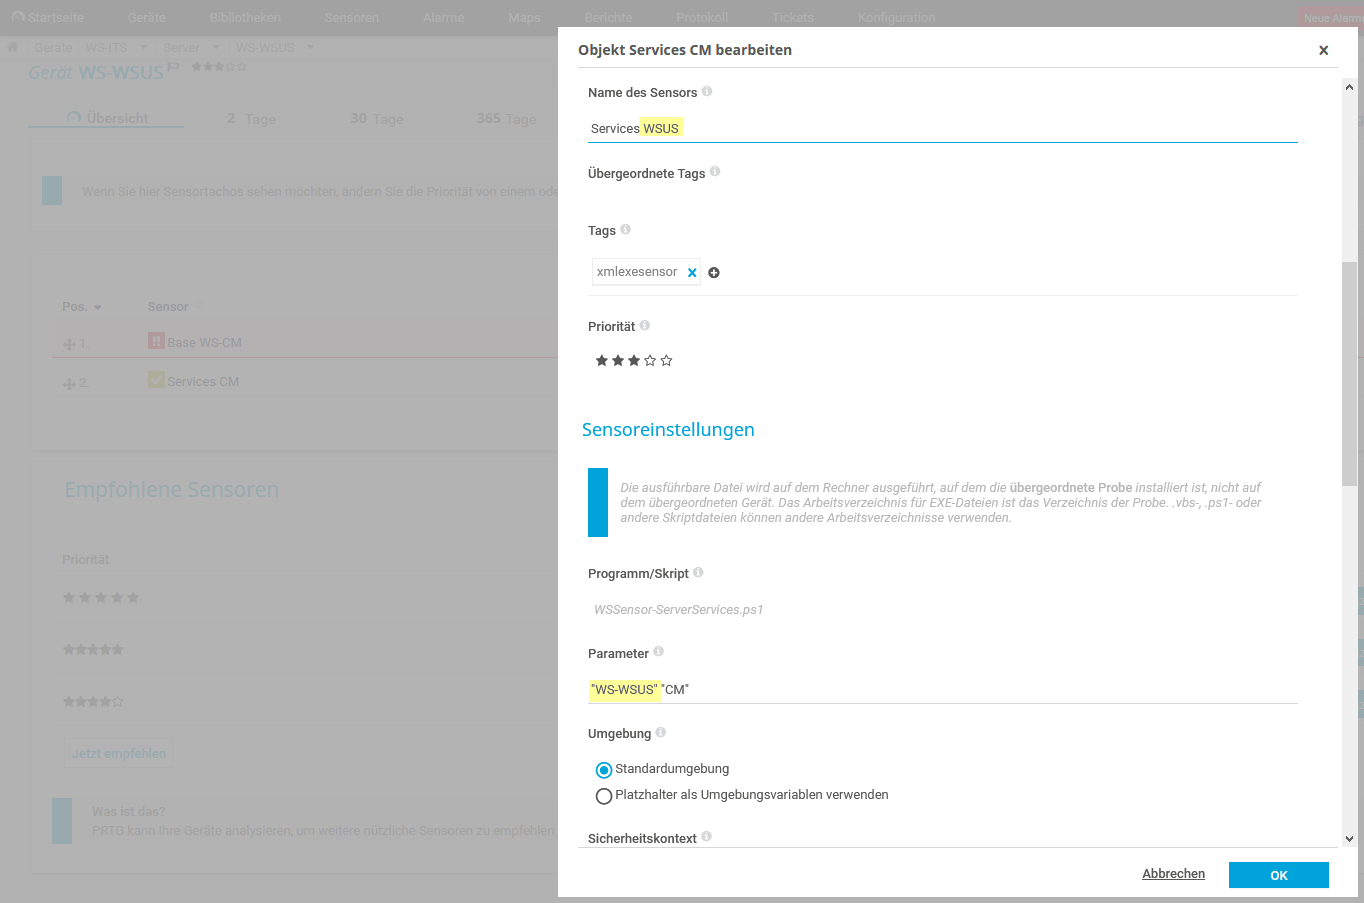Screen dimensions: 1364x903
Task: Click the Jetzt empfehlen button
Action: tap(119, 753)
